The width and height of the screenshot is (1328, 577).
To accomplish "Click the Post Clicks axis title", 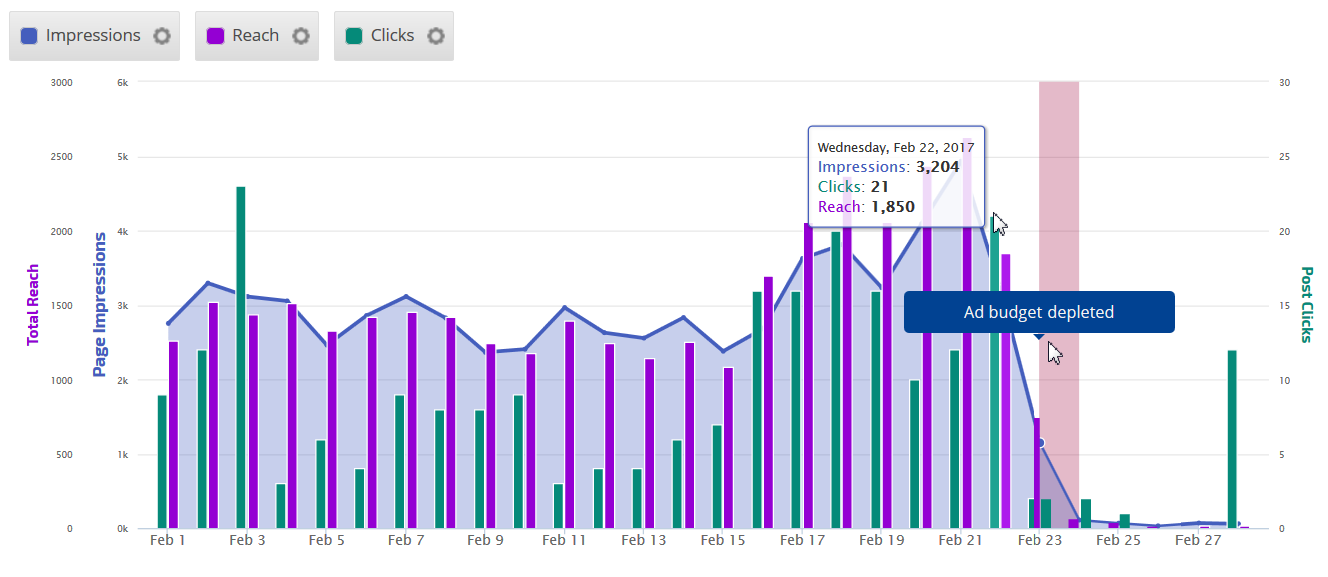I will point(1306,304).
